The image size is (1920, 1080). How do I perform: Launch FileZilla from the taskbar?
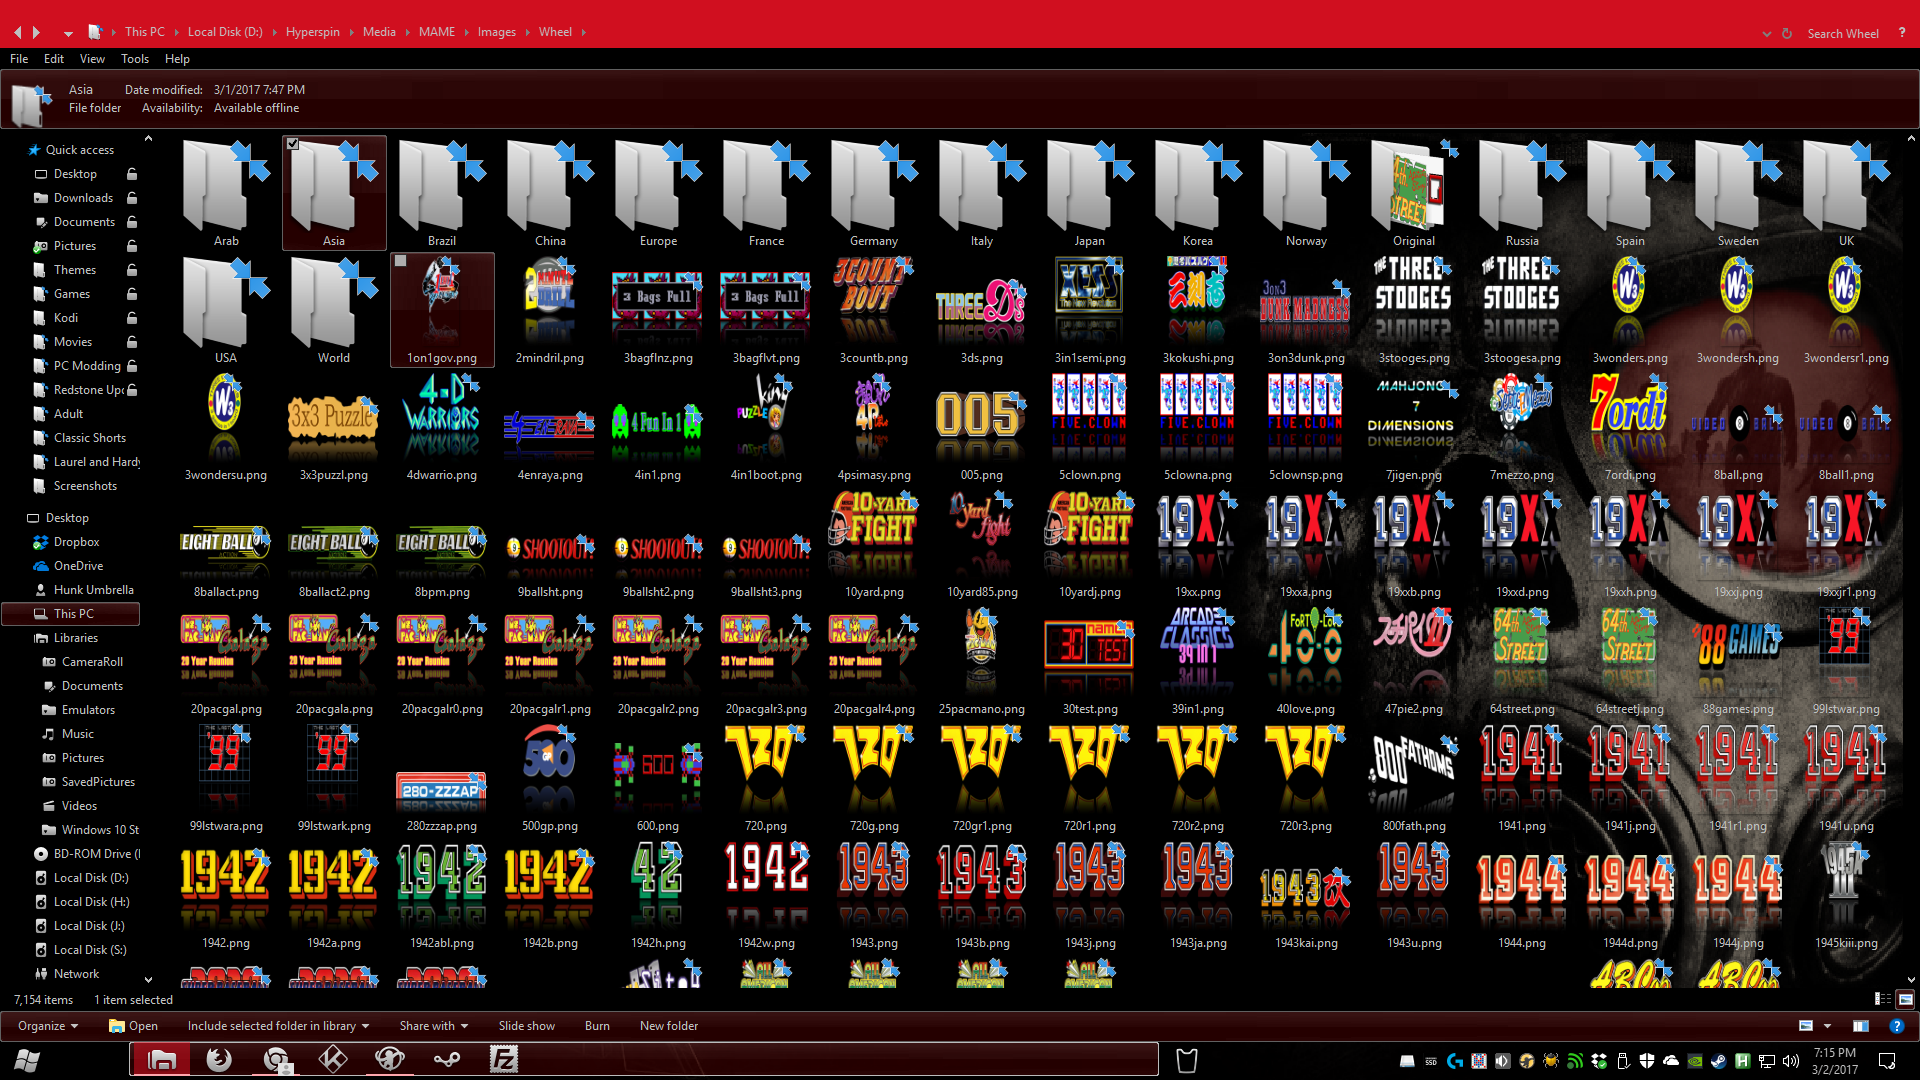pyautogui.click(x=503, y=1059)
